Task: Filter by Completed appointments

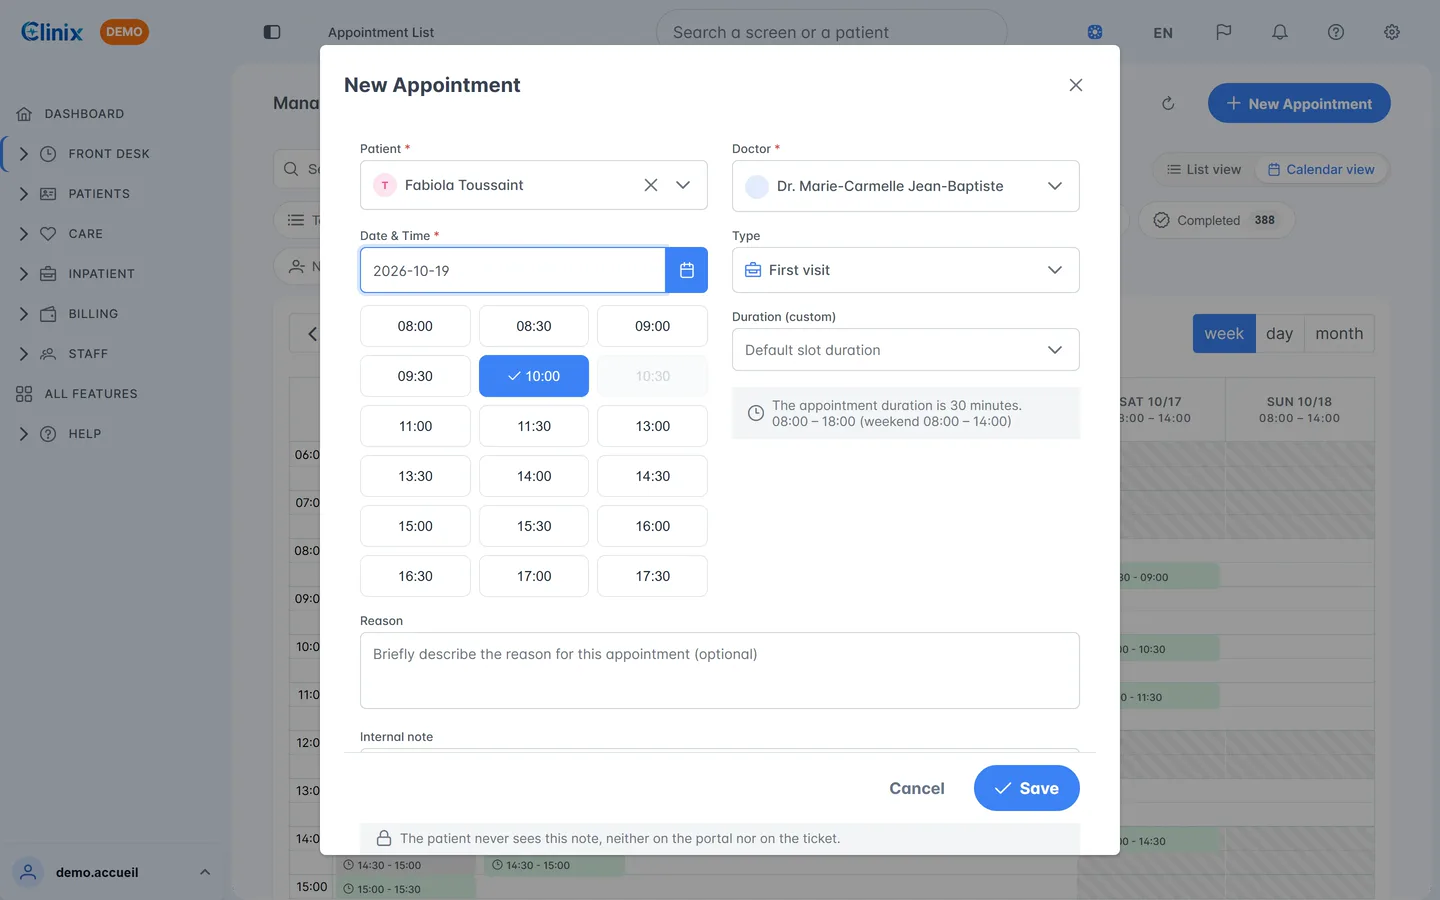Action: pos(1217,220)
